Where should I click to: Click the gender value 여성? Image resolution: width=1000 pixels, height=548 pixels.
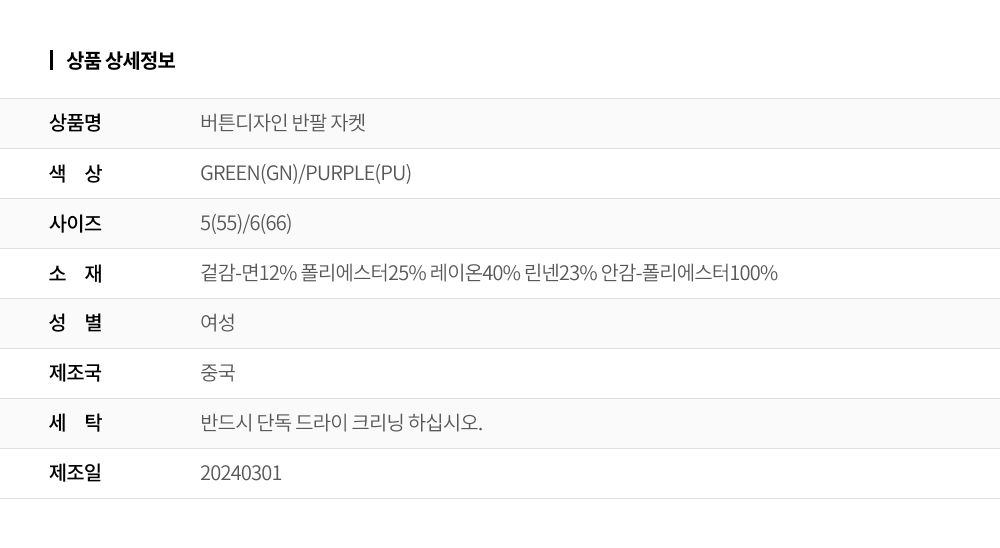(217, 323)
